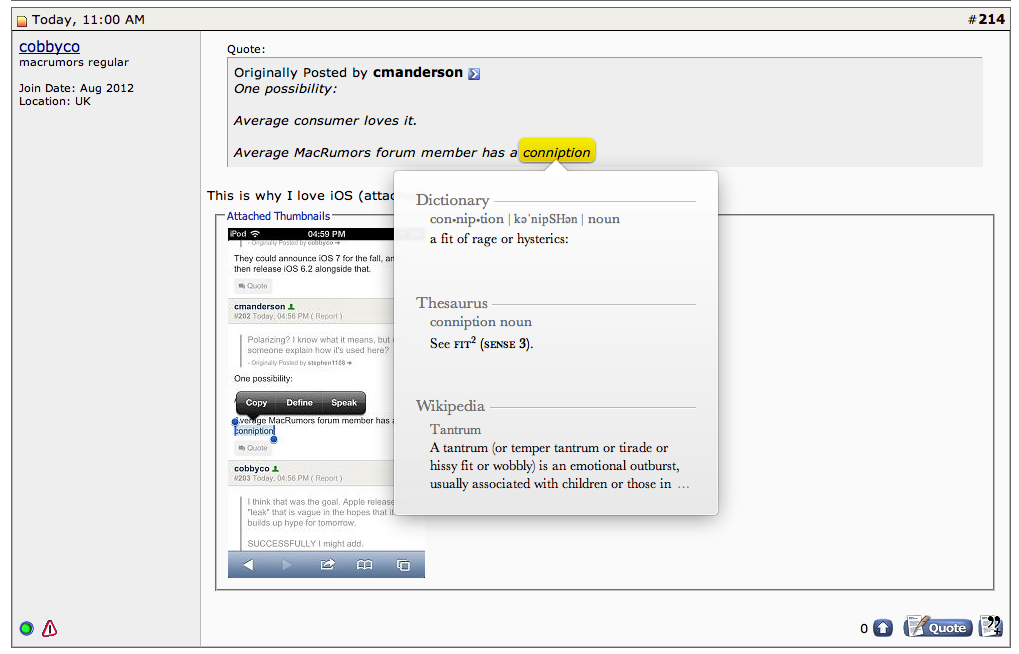The height and width of the screenshot is (654, 1019).
Task: Click the post status icon beside Today, 11:00 AM
Action: (22, 21)
